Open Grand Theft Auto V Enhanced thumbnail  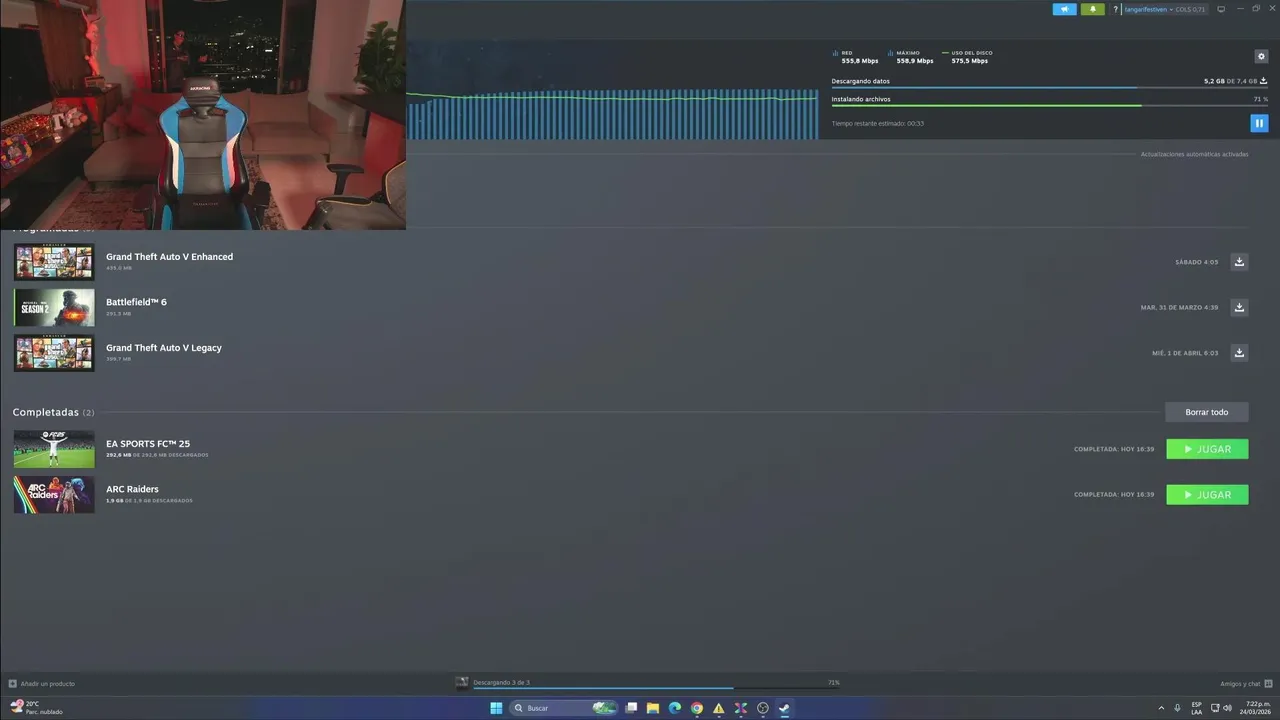54,262
